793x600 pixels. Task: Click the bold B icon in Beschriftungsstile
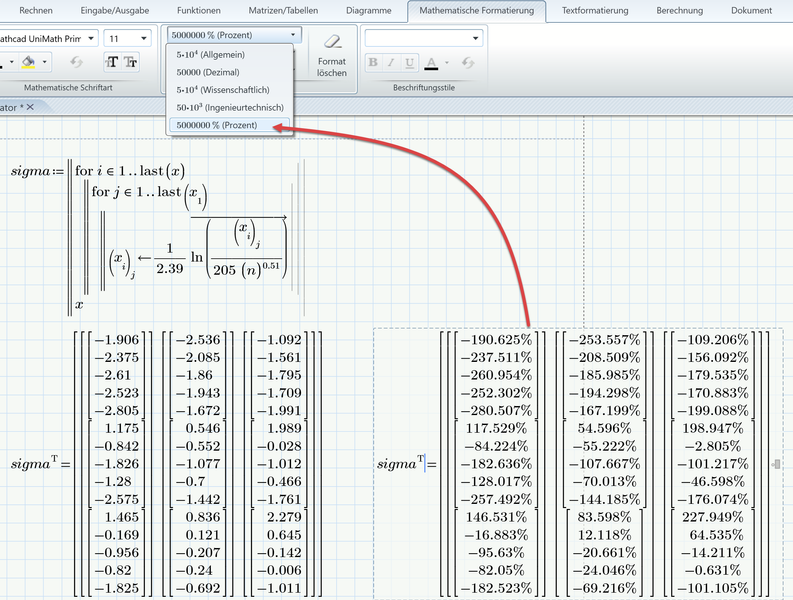tap(373, 63)
